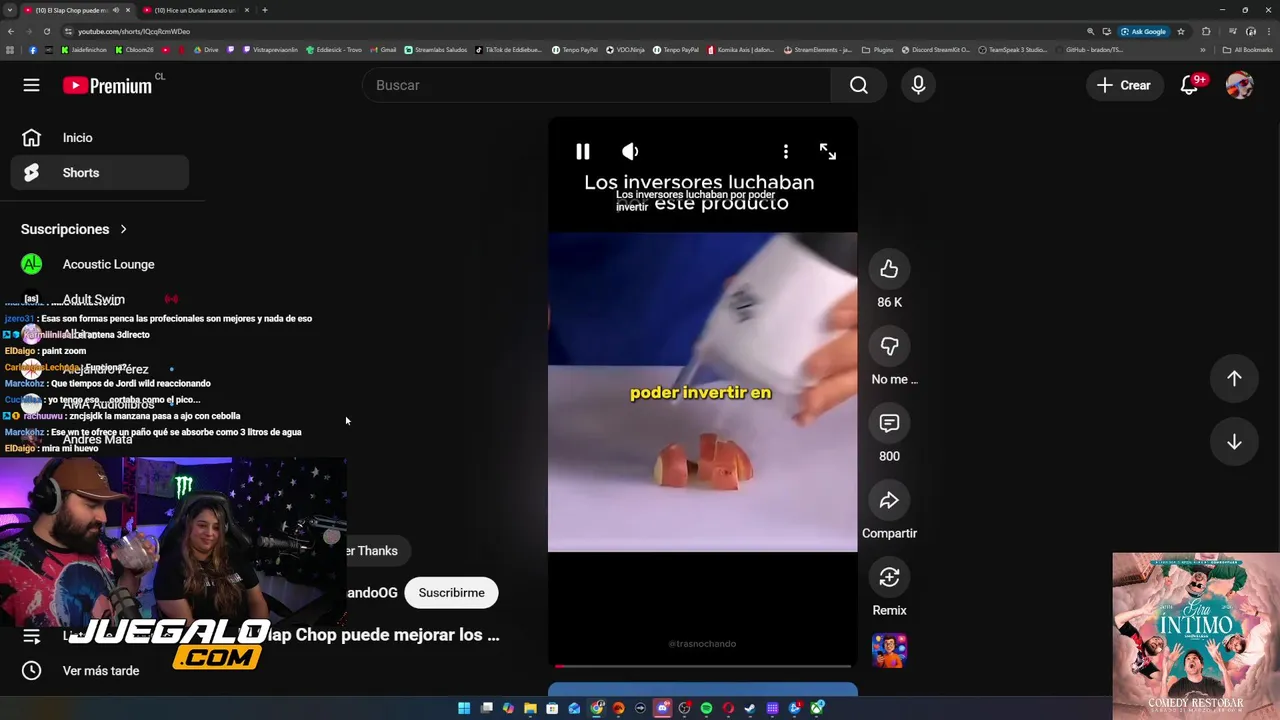1280x720 pixels.
Task: Start voice search with the microphone
Action: click(918, 85)
